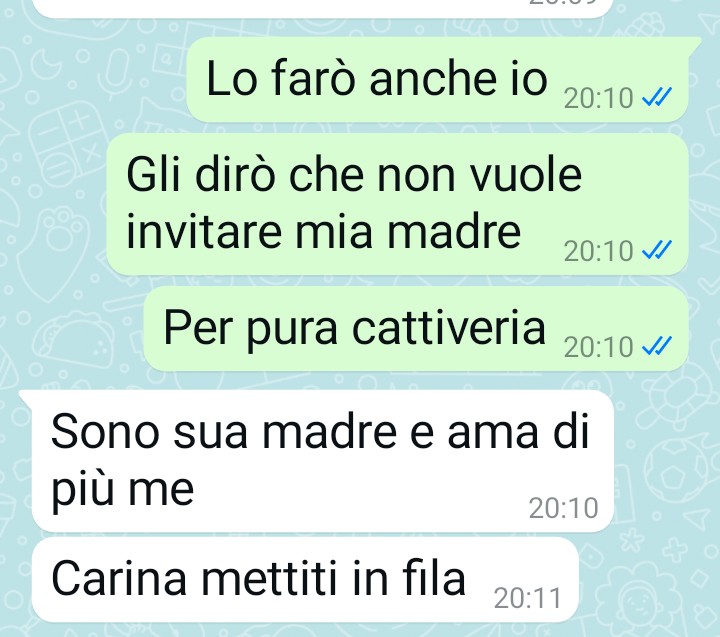
Task: Tap the word 'cattiveria' in the green bubble
Action: [449, 328]
